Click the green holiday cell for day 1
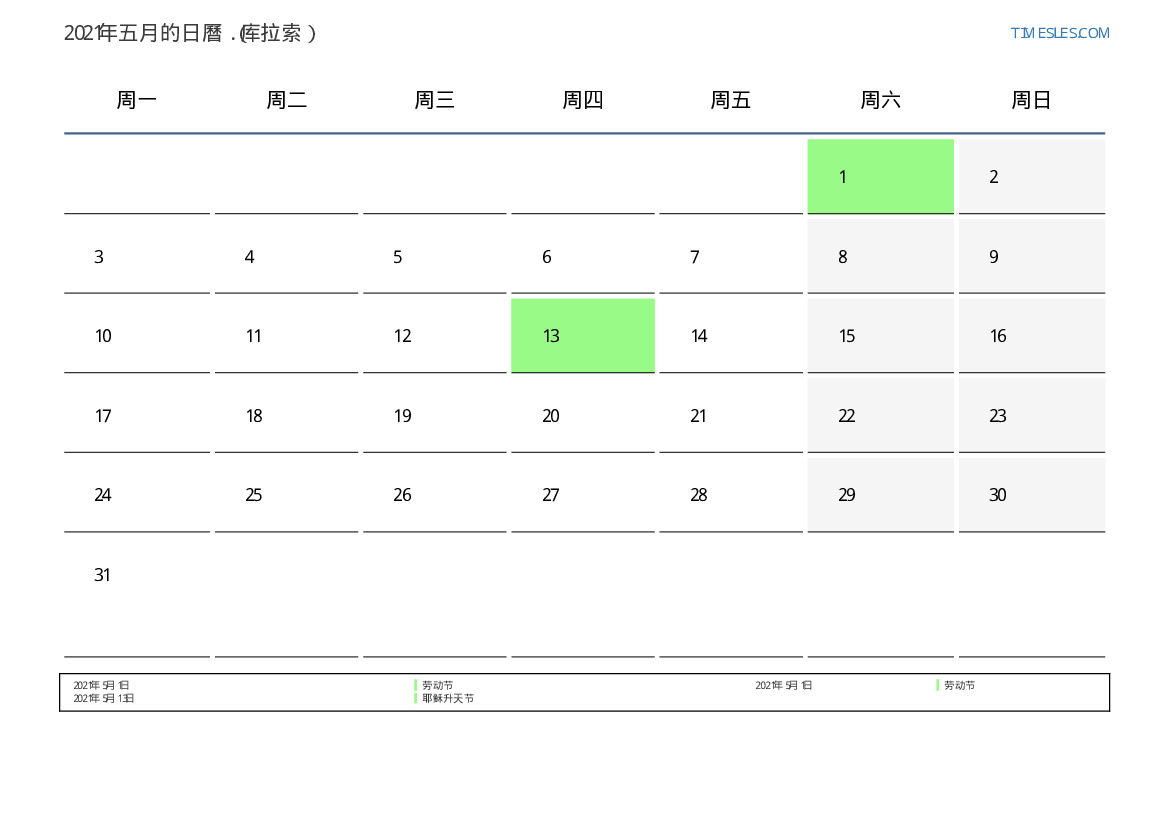 880,176
